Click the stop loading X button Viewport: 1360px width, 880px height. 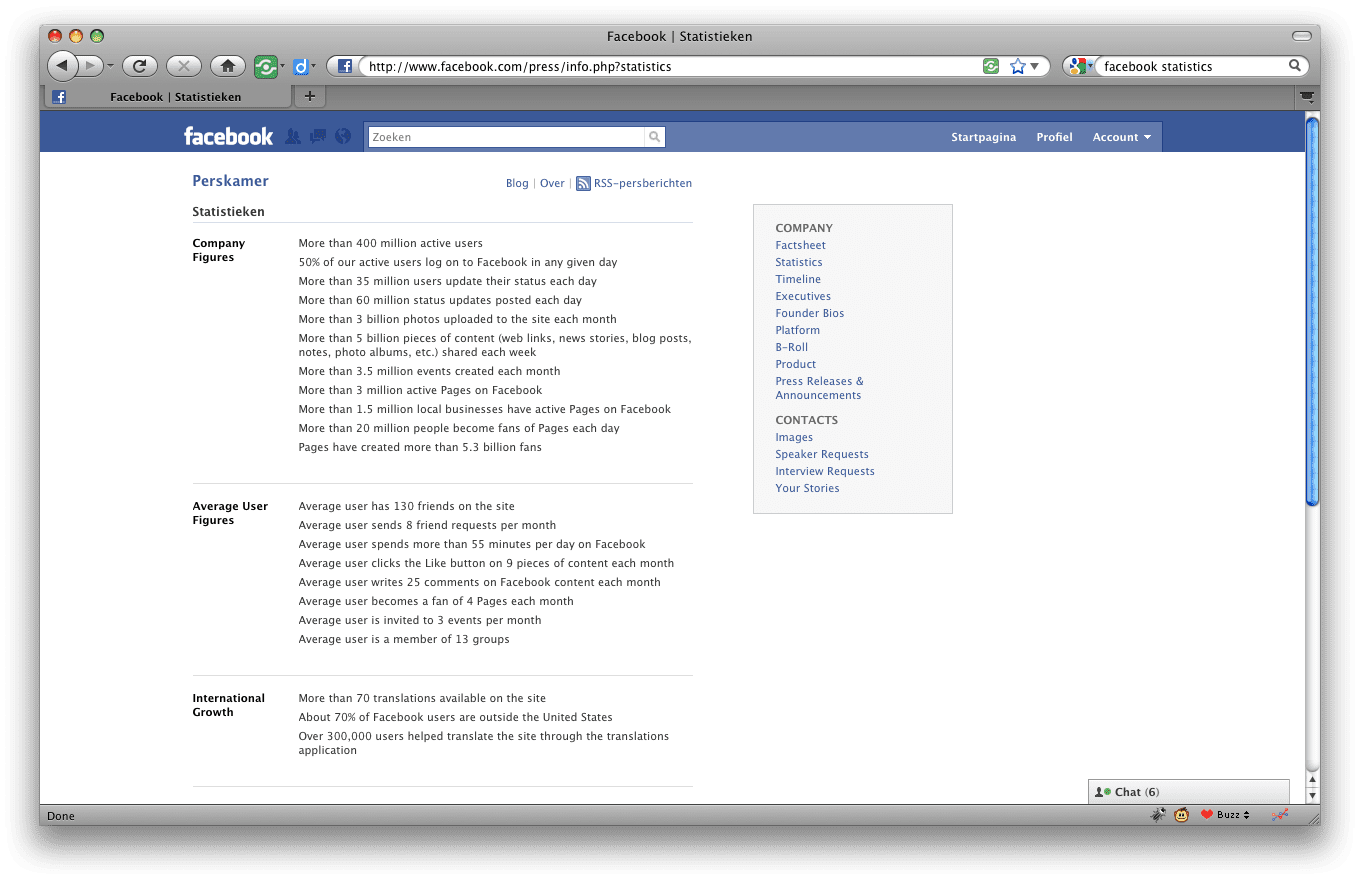point(184,66)
